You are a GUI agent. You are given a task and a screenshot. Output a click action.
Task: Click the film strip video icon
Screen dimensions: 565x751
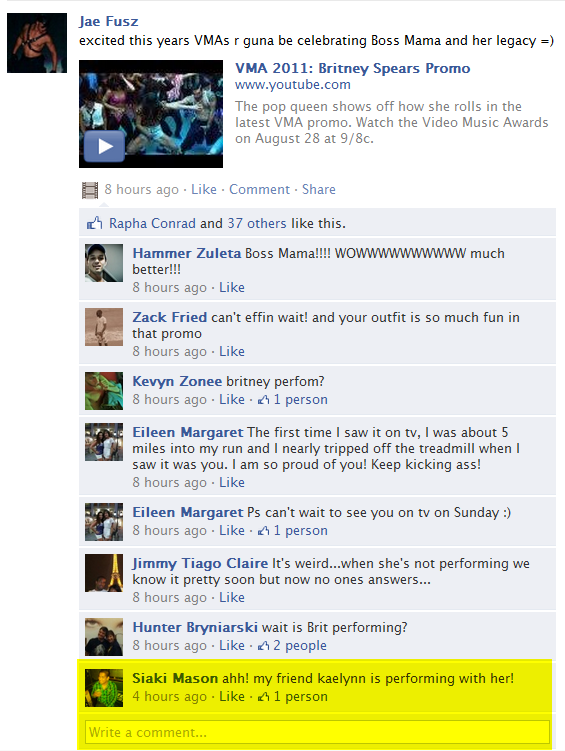[x=90, y=190]
